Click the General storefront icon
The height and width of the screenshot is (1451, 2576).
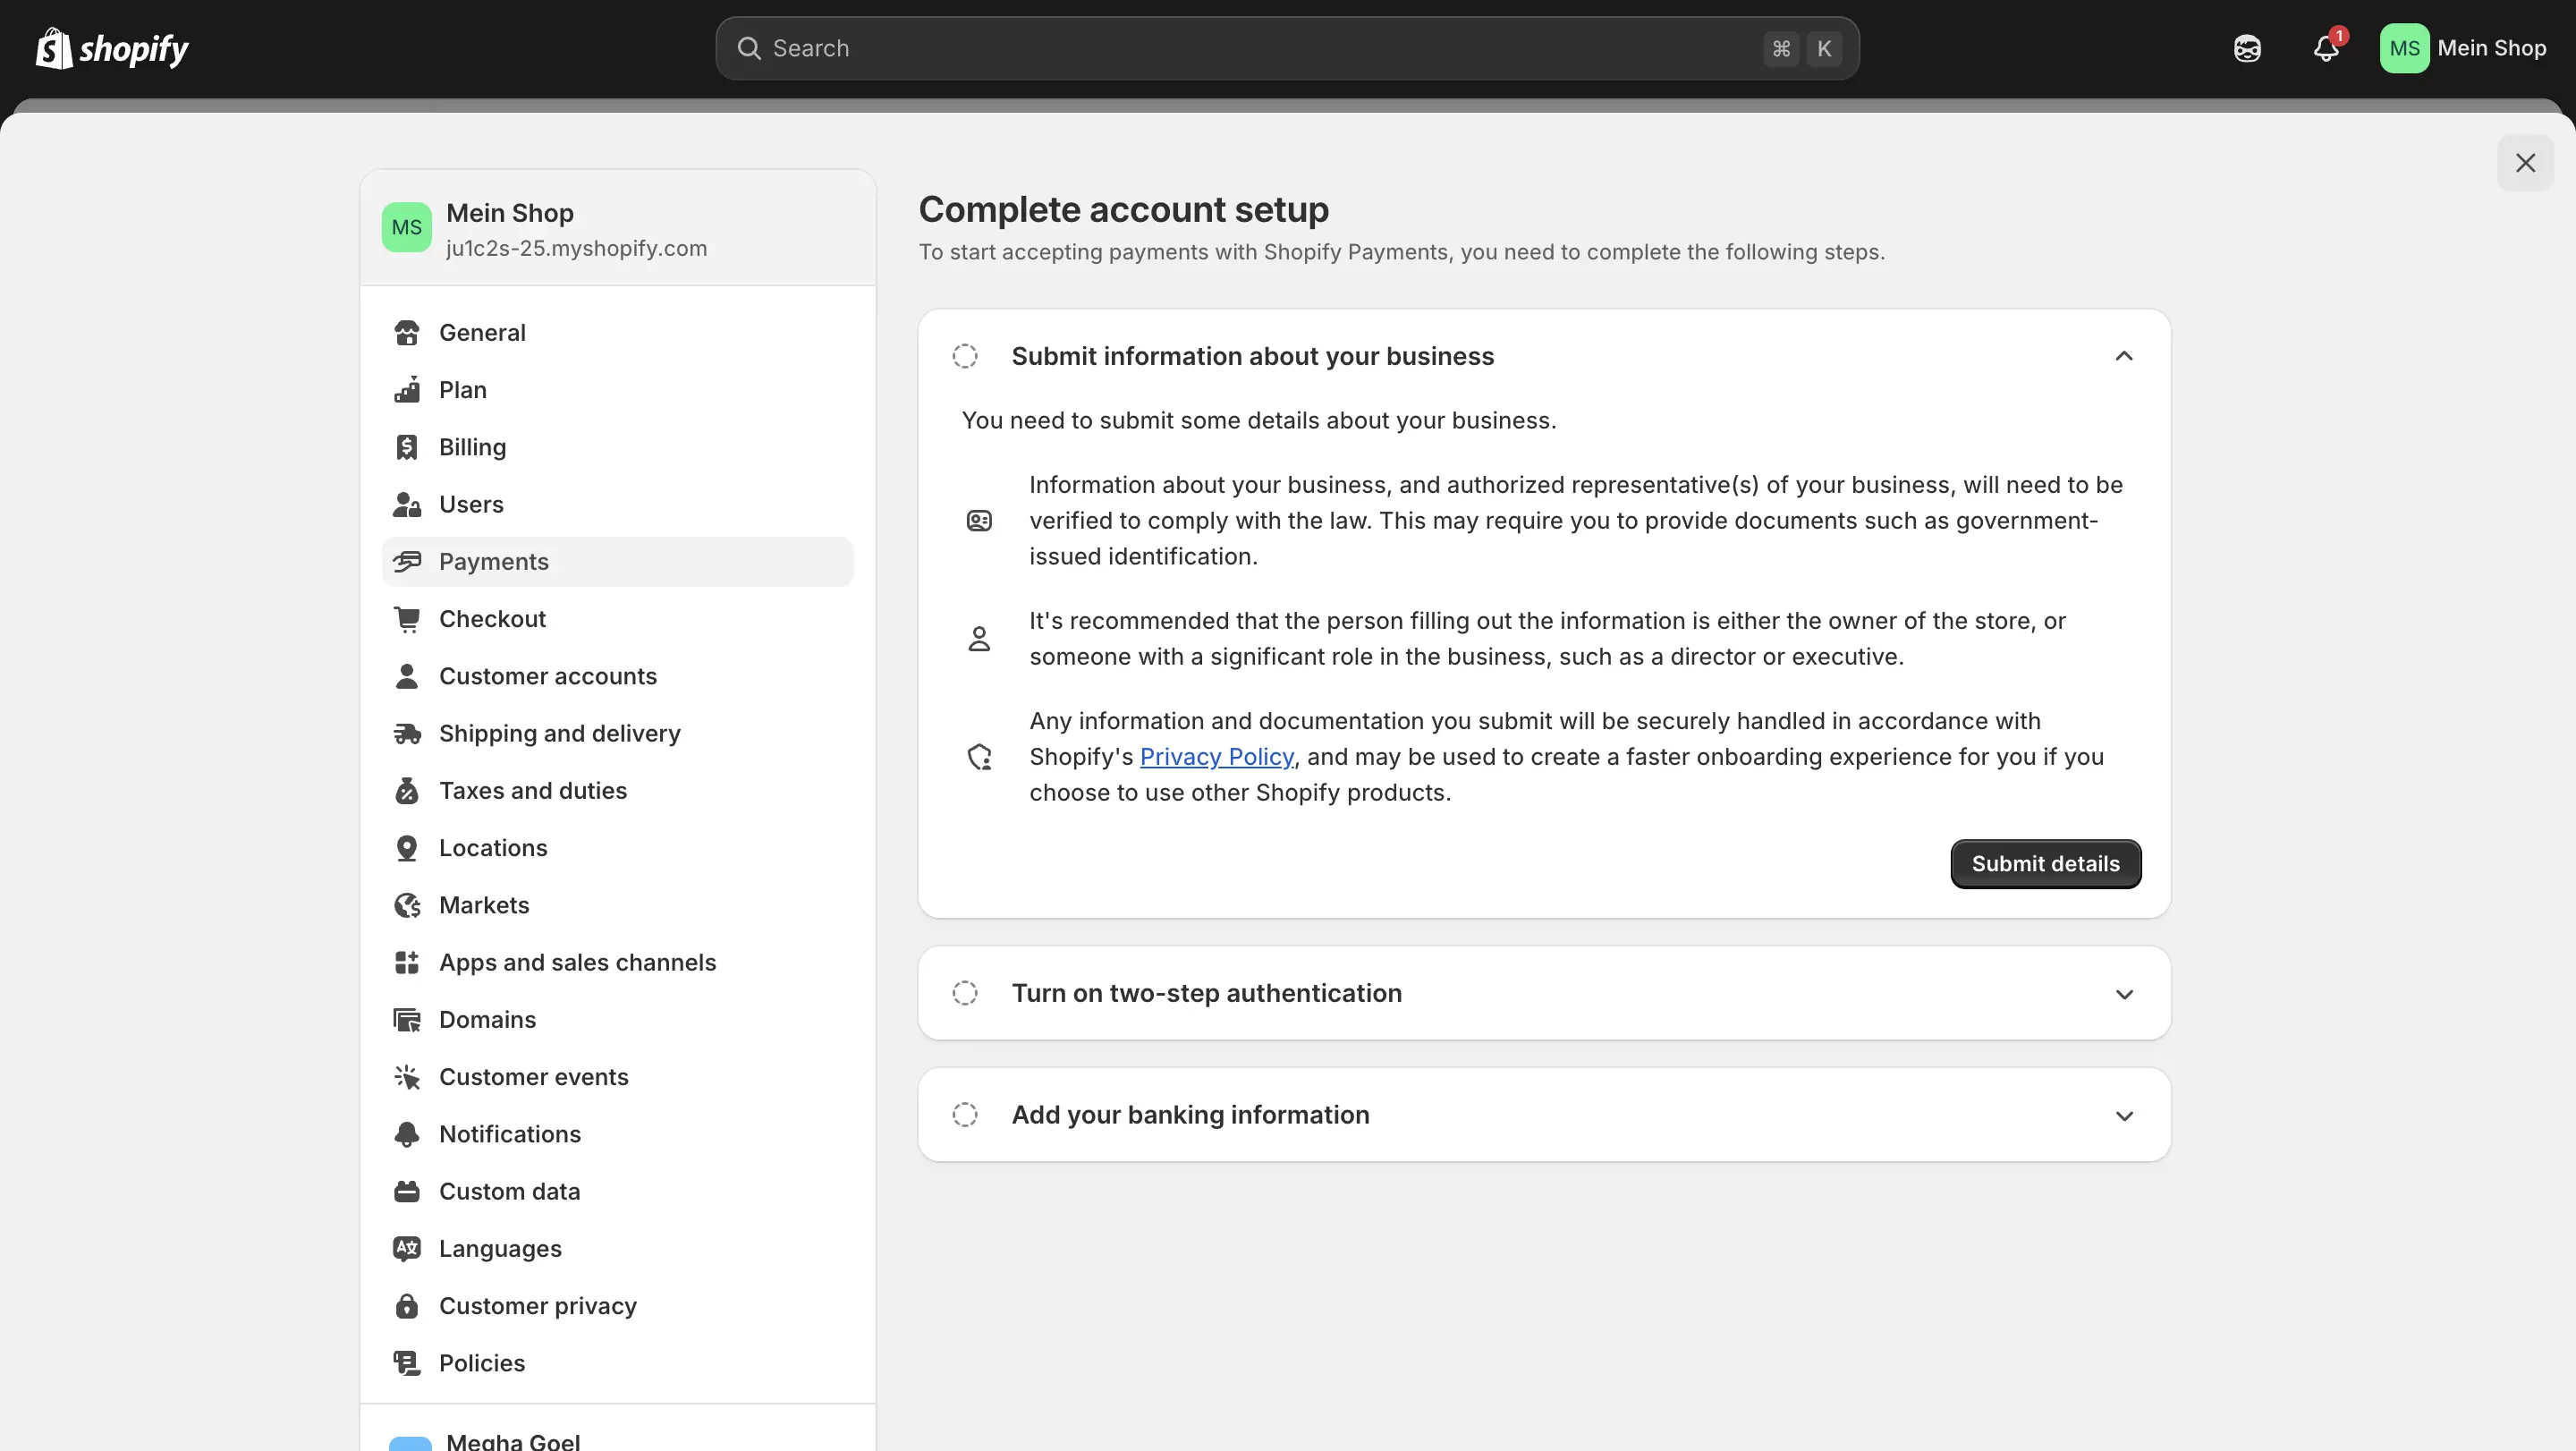407,333
